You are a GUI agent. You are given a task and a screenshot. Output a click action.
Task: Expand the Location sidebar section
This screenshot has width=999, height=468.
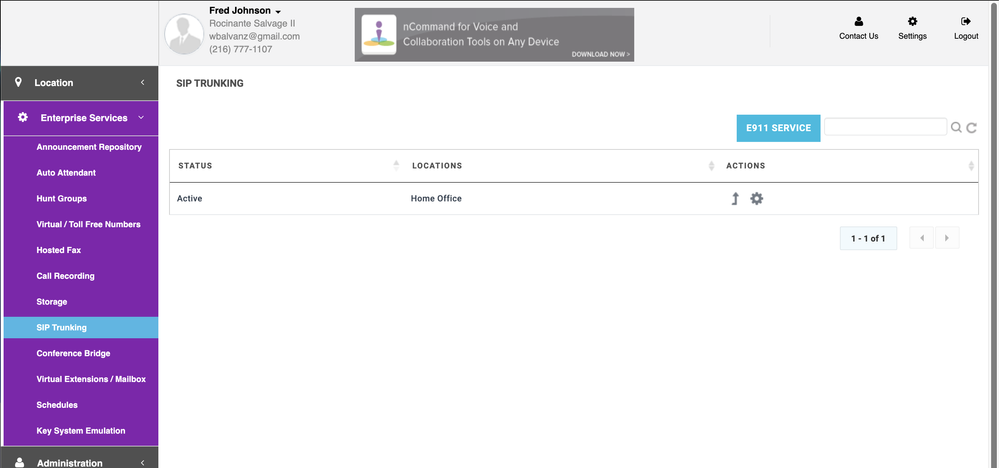pyautogui.click(x=79, y=83)
